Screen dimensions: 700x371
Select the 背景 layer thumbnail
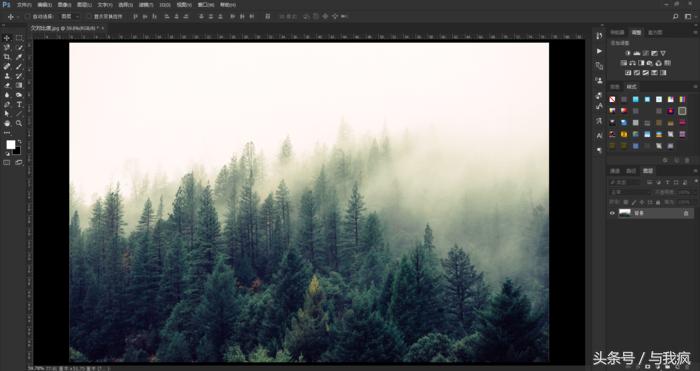625,213
